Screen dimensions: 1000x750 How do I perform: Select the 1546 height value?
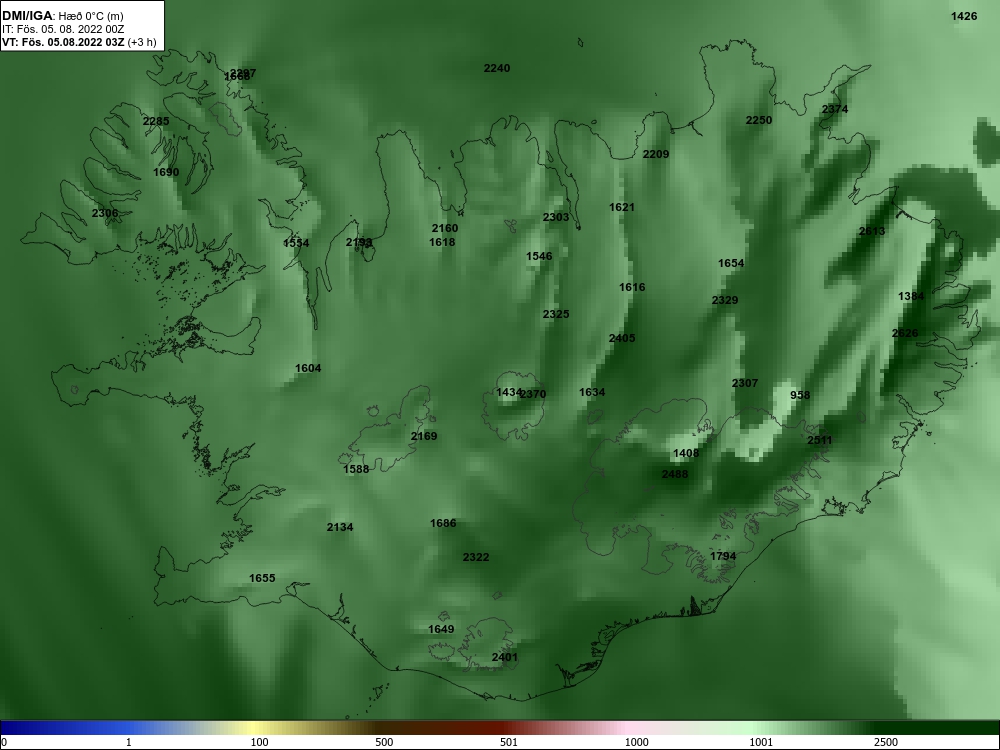[539, 256]
